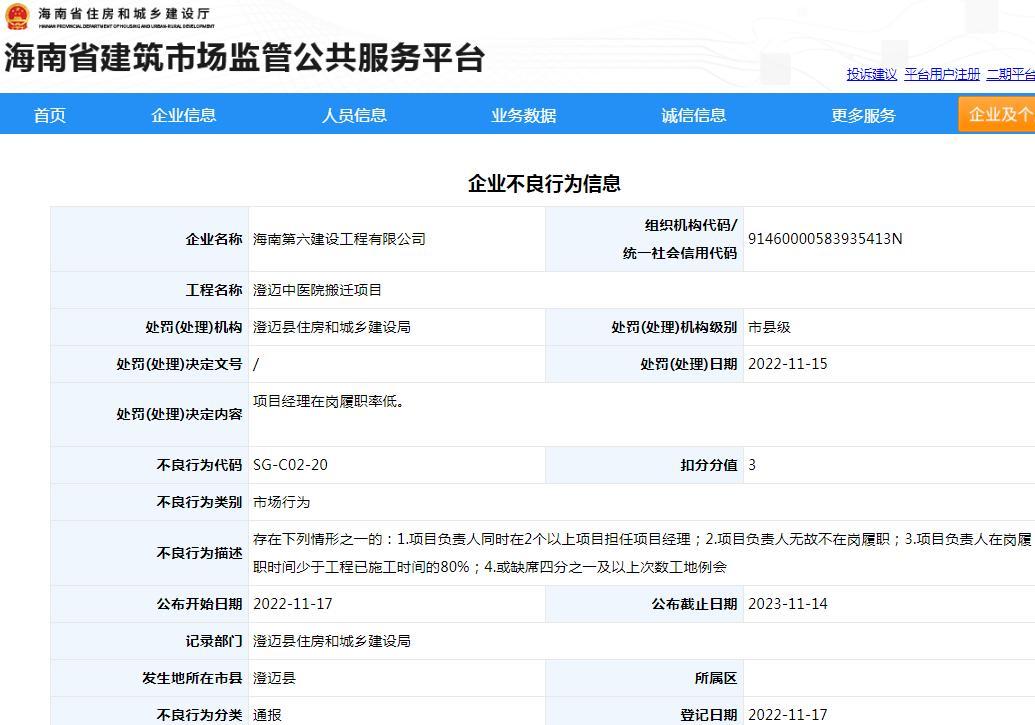Select behavior category 市场行为
This screenshot has height=725, width=1035.
pos(282,502)
